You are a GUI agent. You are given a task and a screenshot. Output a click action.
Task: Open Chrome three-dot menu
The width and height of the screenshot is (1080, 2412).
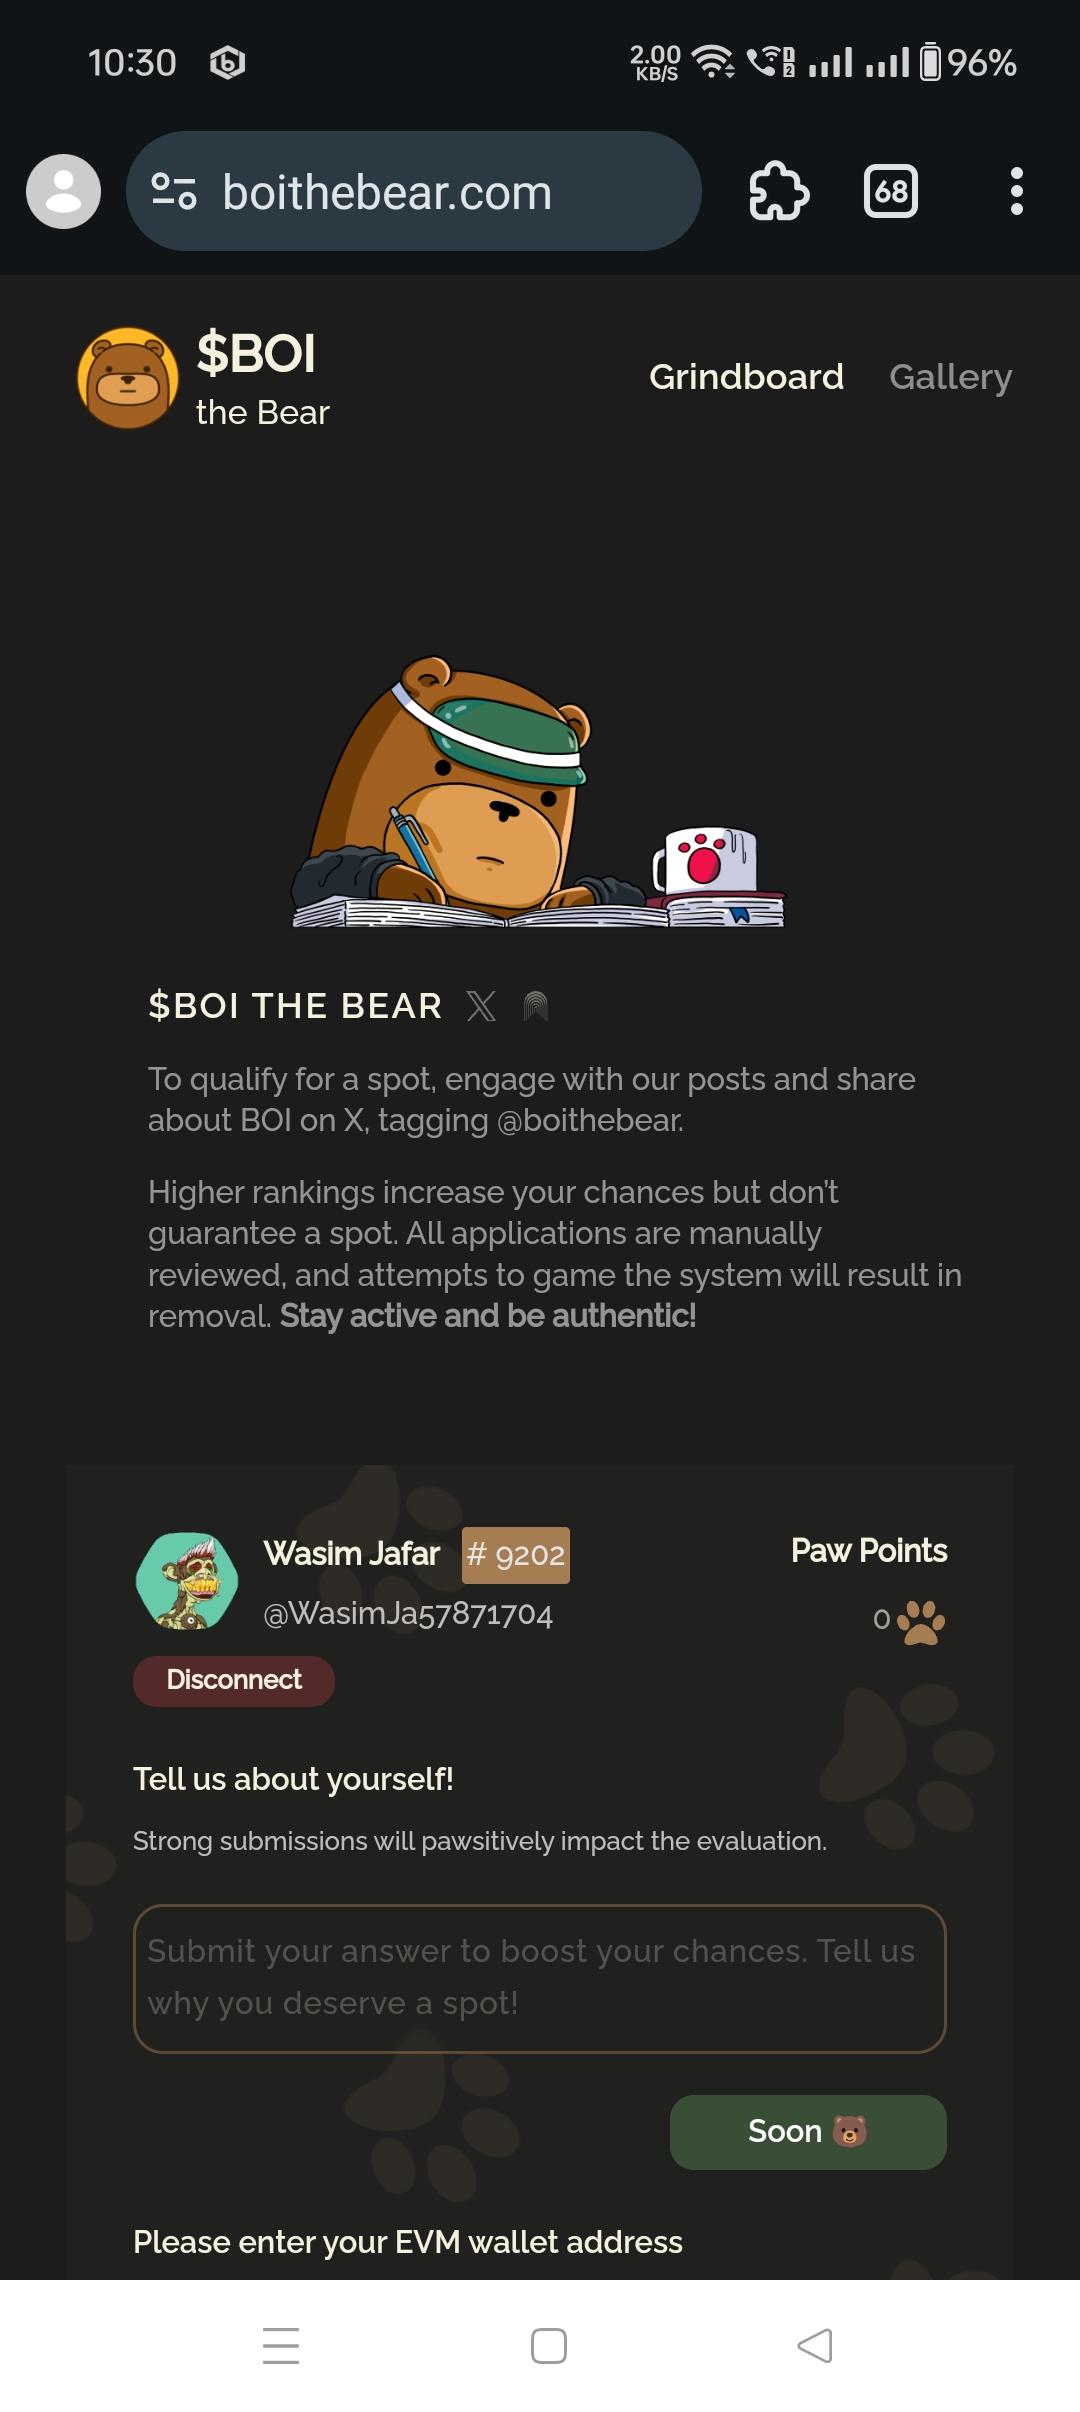1017,191
